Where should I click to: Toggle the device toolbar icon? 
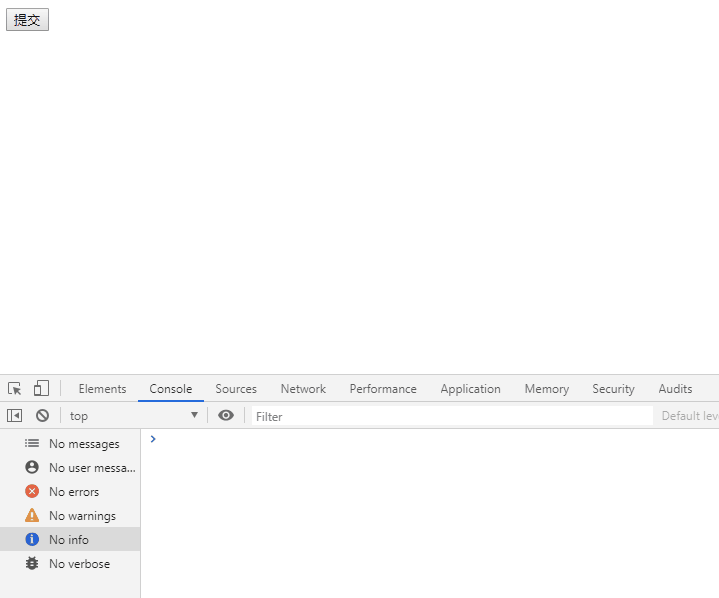point(41,388)
